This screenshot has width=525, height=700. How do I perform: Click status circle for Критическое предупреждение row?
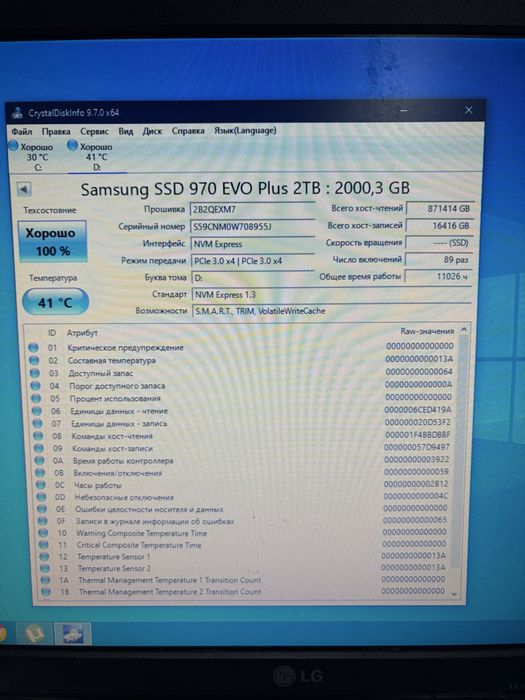click(33, 347)
